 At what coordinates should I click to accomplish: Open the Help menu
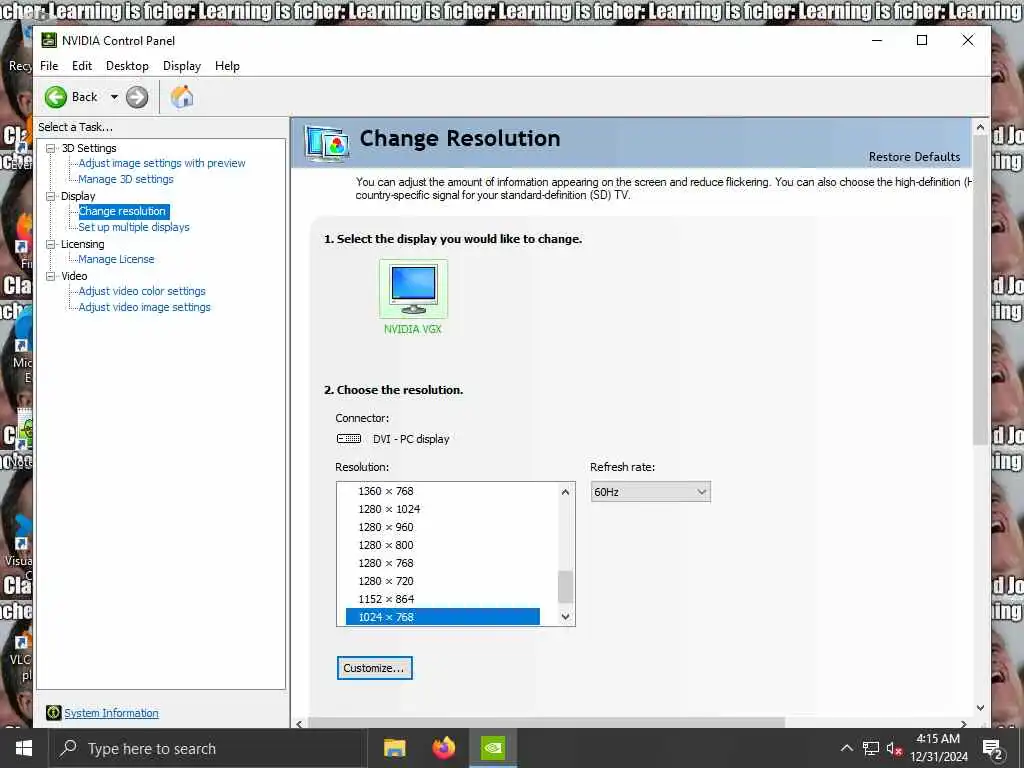(x=227, y=66)
